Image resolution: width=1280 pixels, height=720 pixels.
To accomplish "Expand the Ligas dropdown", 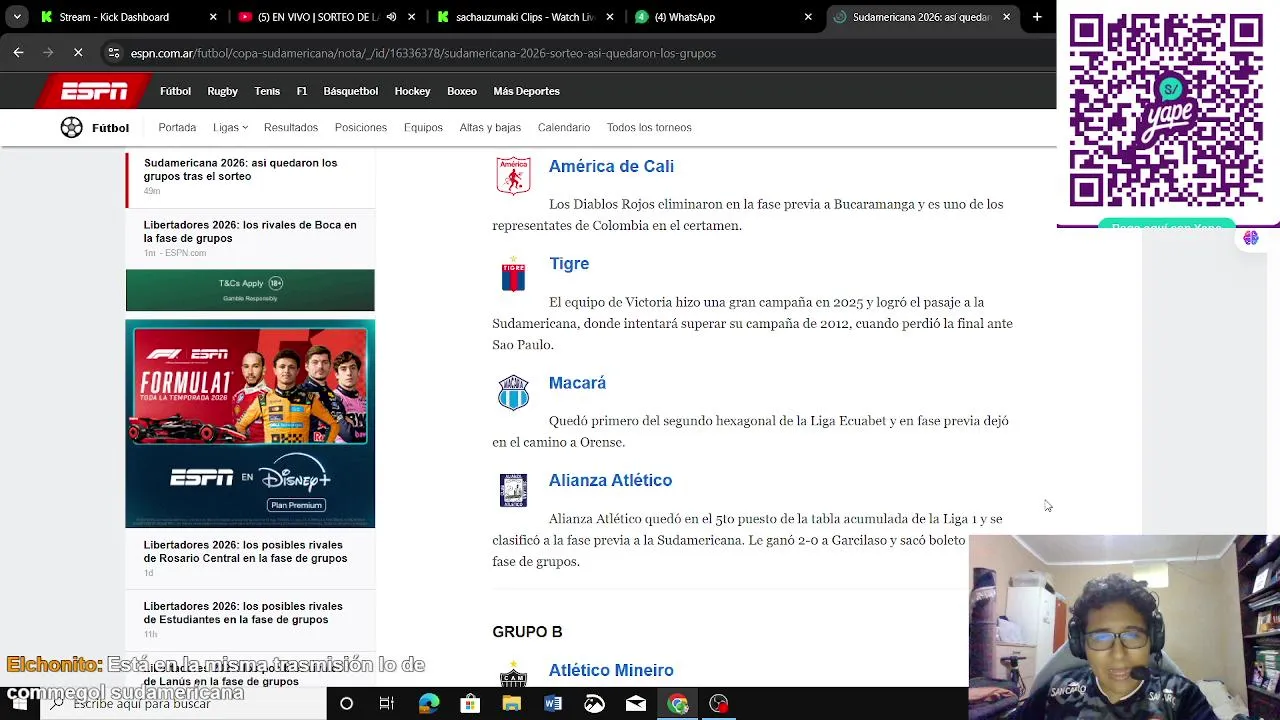I will pos(230,127).
